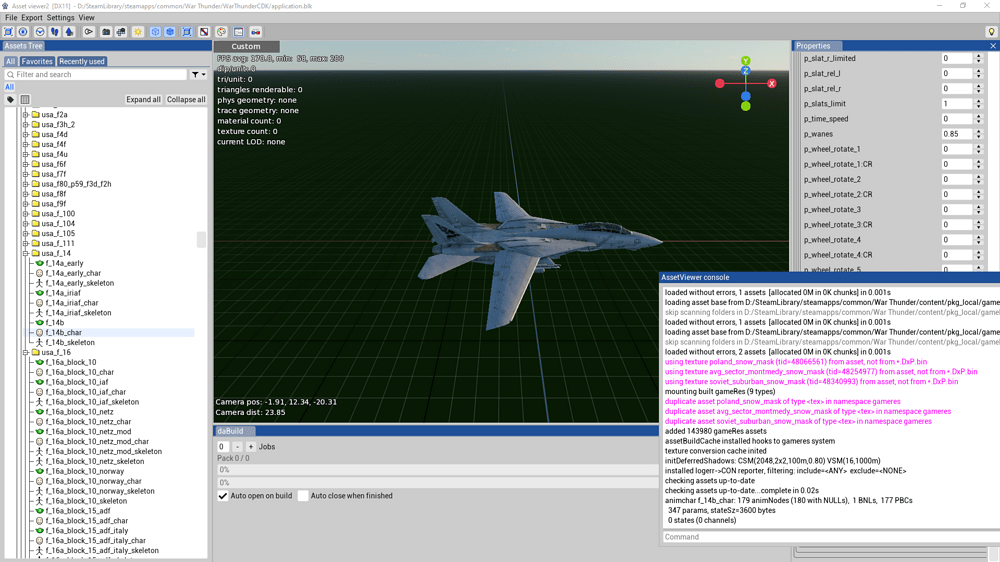This screenshot has height=562, width=1000.
Task: Click the Filter and search field
Action: pos(96,75)
